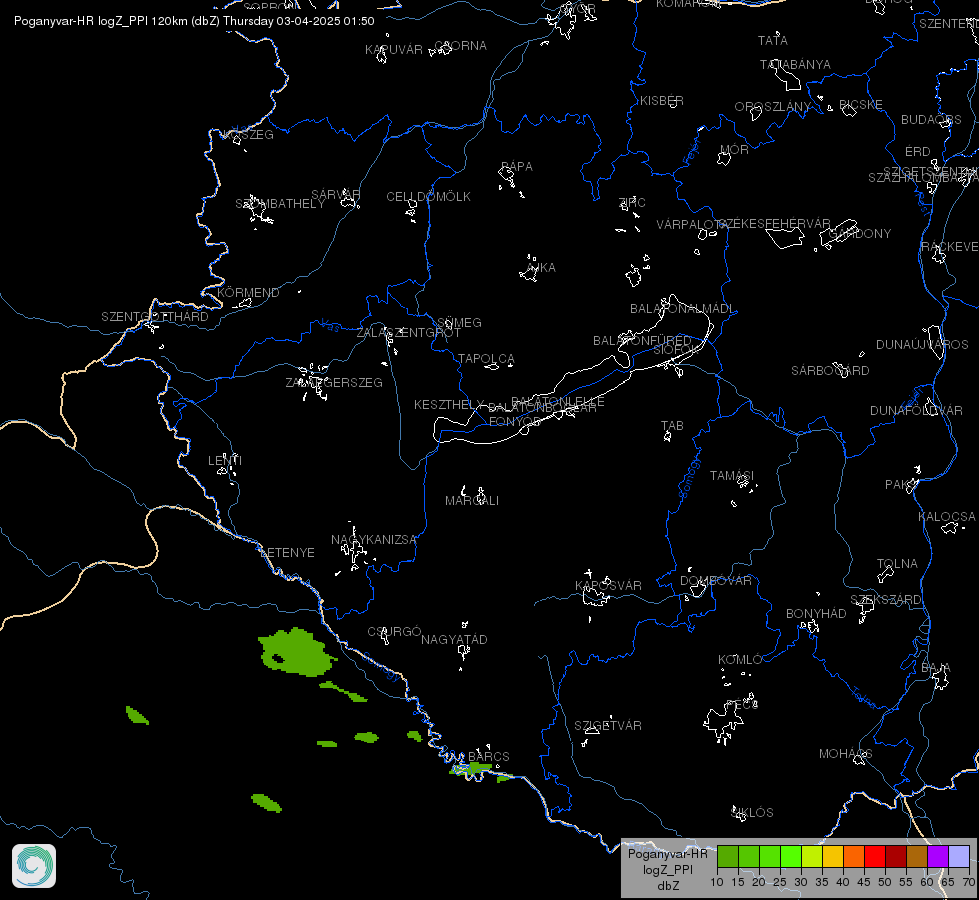Click the MÓR city label
This screenshot has height=900, width=979.
734,150
